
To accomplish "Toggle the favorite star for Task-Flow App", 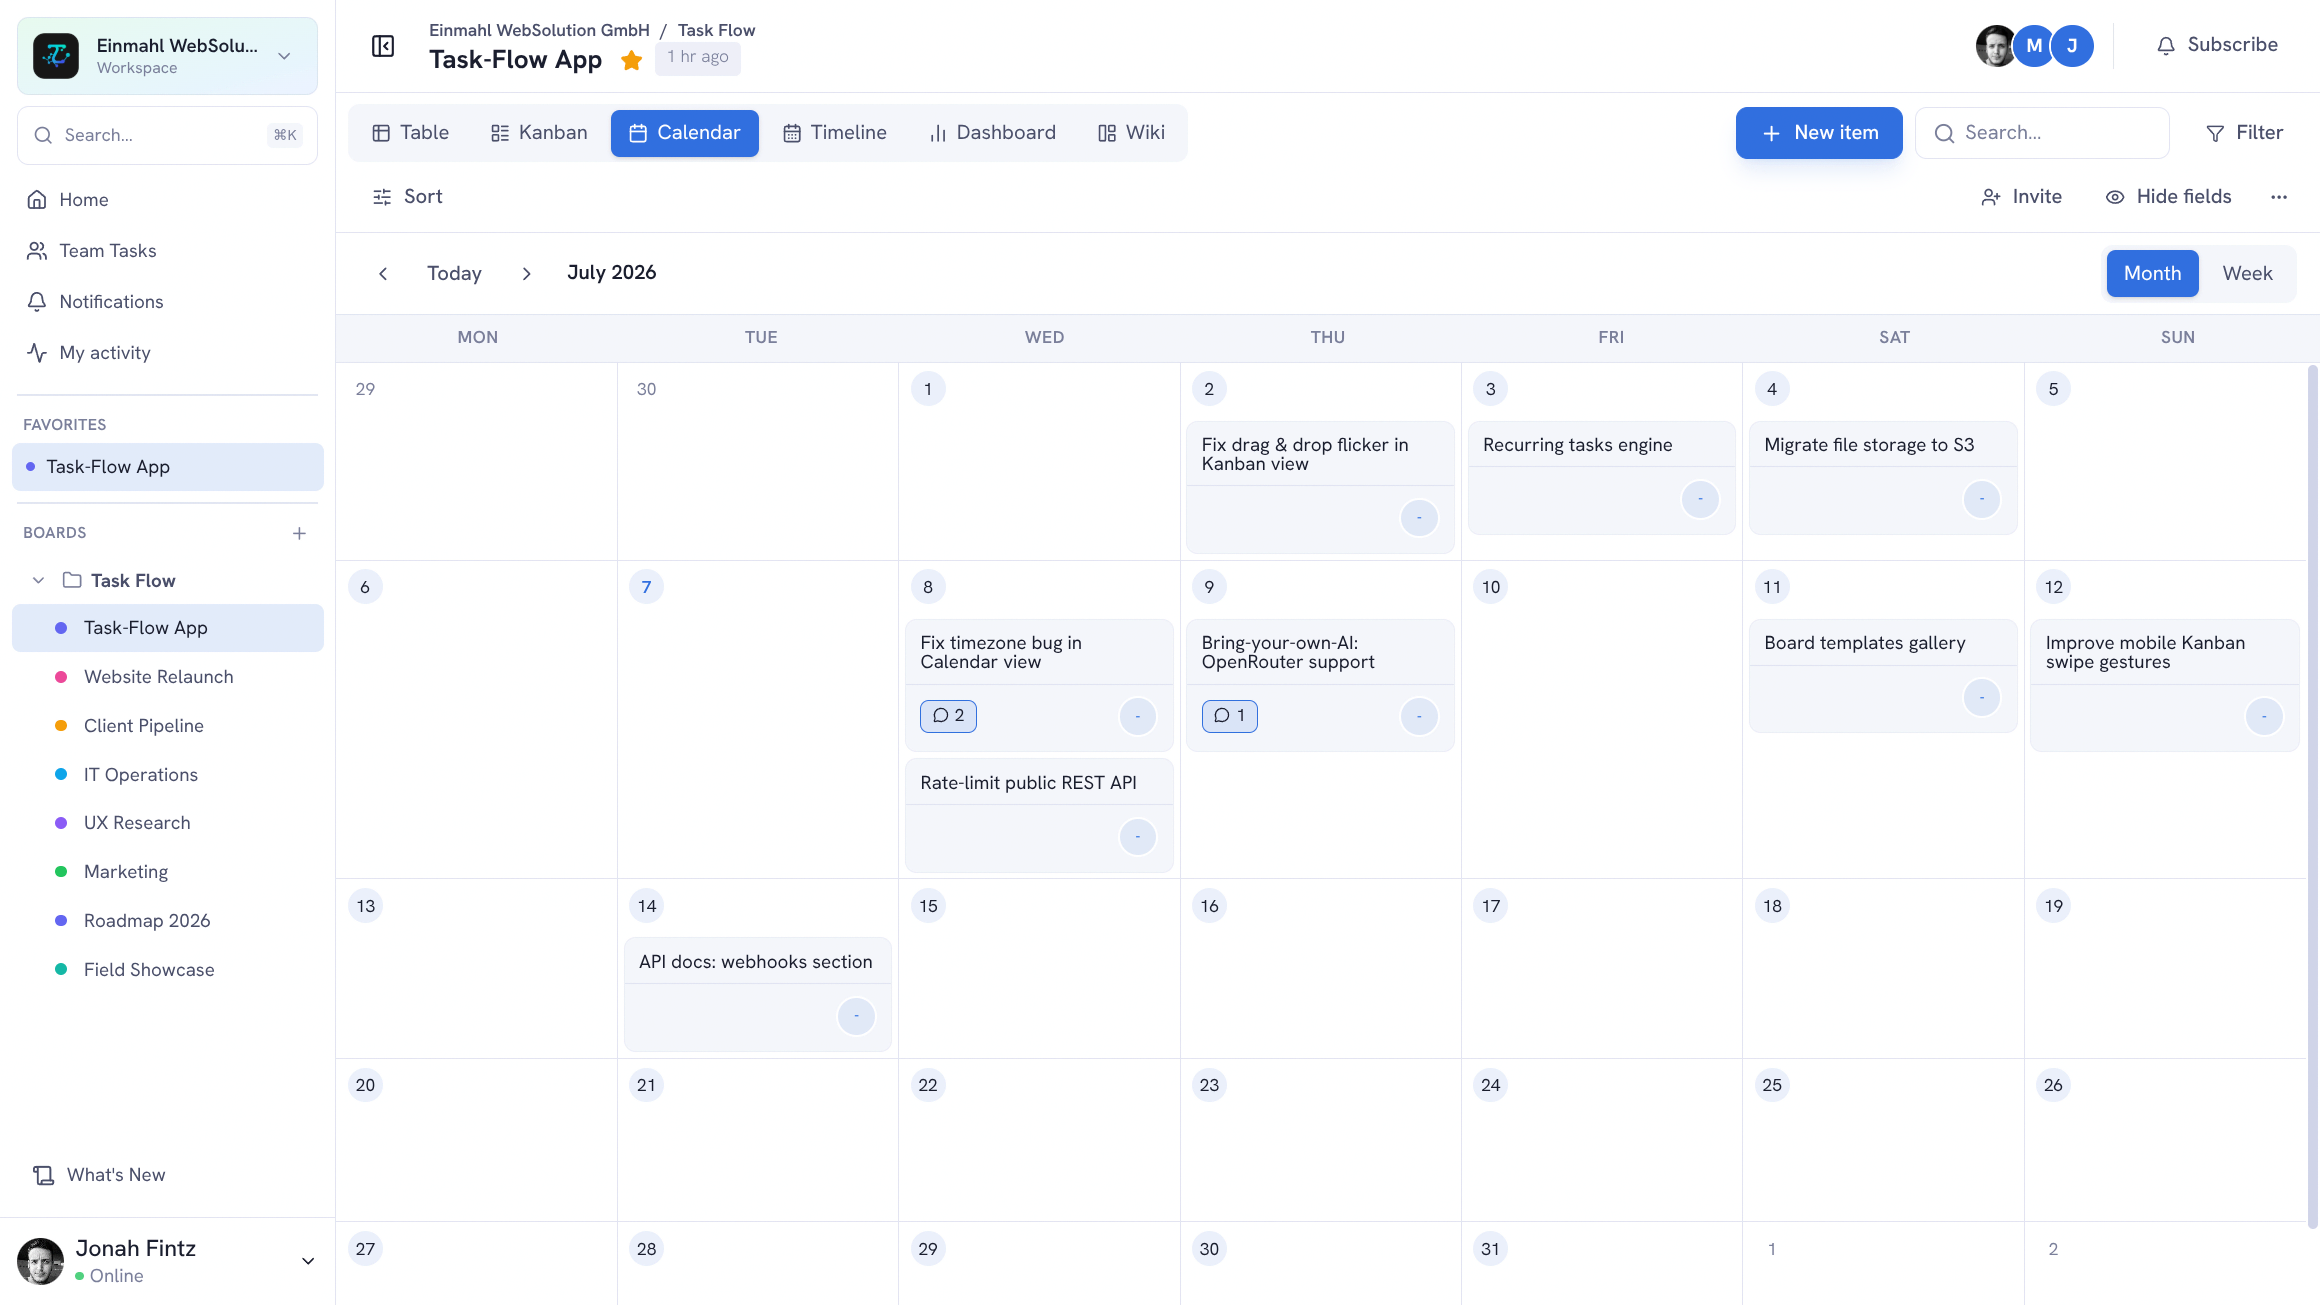I will click(x=631, y=60).
